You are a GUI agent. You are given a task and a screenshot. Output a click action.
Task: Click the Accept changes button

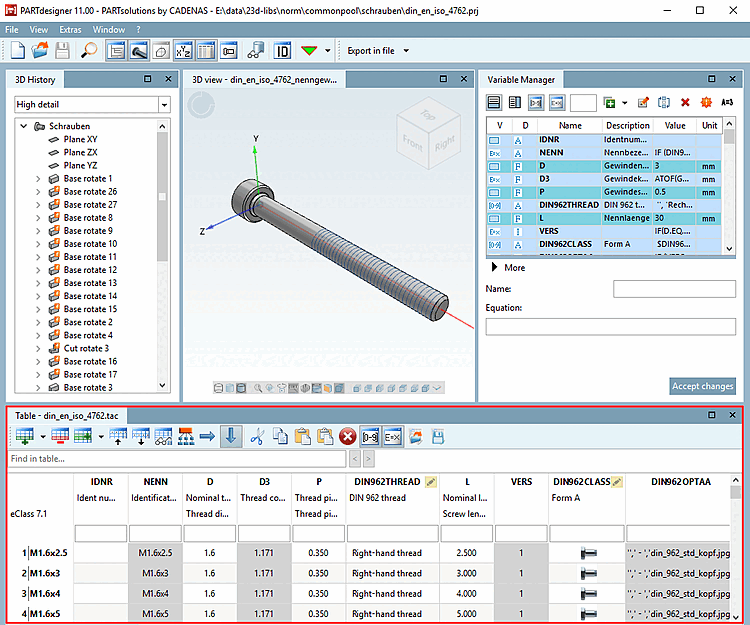point(702,386)
